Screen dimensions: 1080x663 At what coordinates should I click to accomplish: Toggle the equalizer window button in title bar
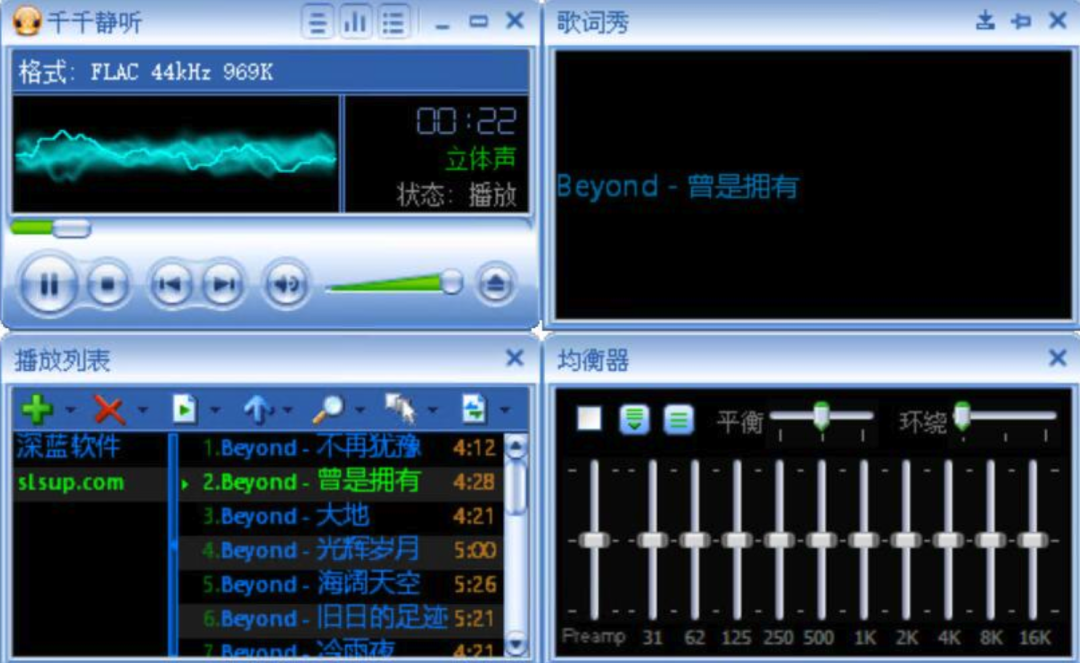tap(355, 23)
